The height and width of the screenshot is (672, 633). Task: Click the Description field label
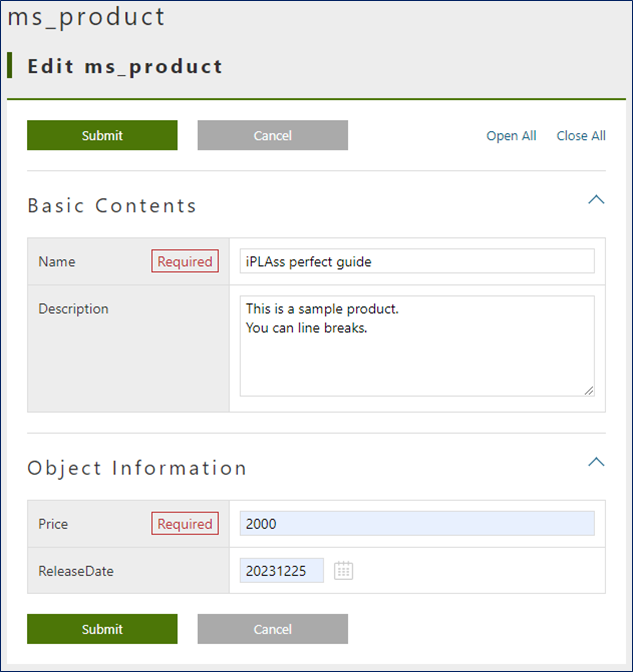click(x=73, y=309)
